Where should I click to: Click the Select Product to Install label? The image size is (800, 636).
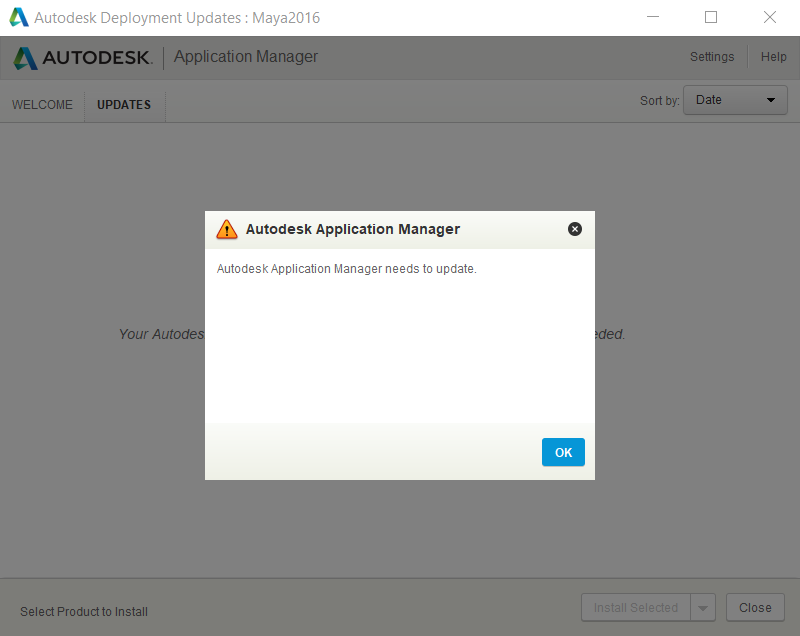84,611
